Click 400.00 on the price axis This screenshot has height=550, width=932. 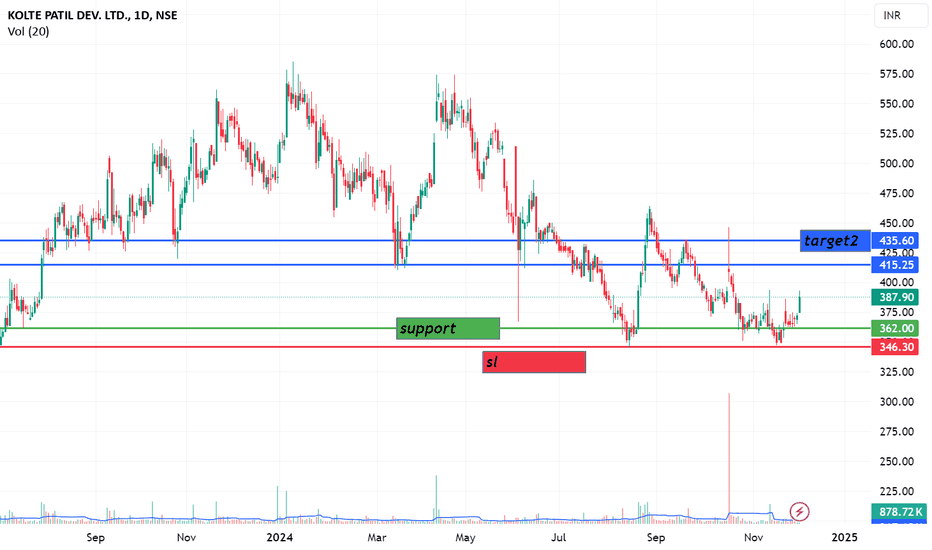click(896, 282)
